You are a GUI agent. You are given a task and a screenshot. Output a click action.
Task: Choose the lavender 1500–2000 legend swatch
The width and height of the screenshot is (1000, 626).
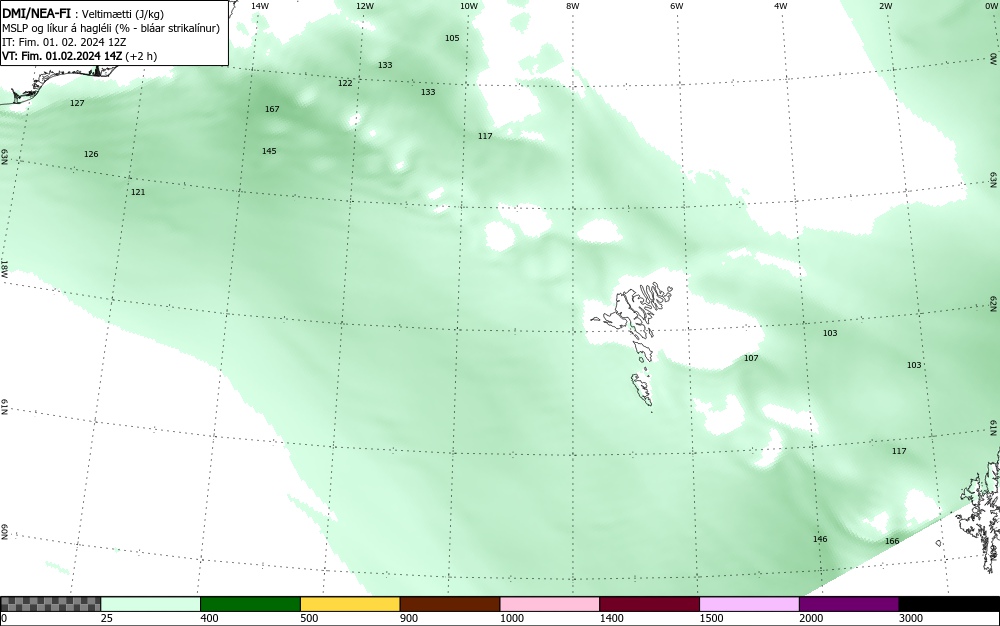[x=749, y=604]
